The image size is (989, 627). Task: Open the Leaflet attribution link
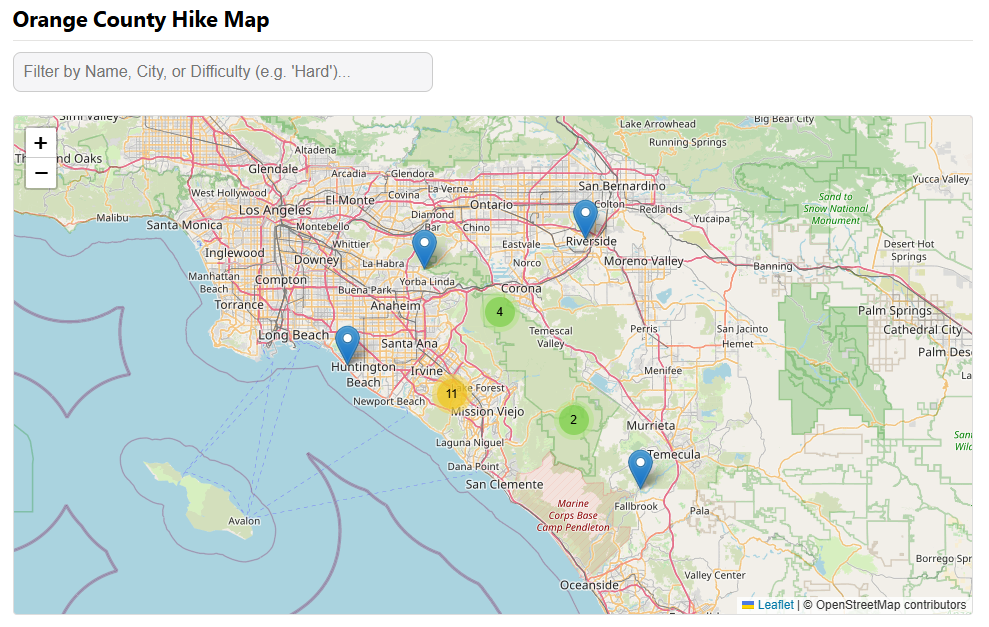(x=775, y=605)
